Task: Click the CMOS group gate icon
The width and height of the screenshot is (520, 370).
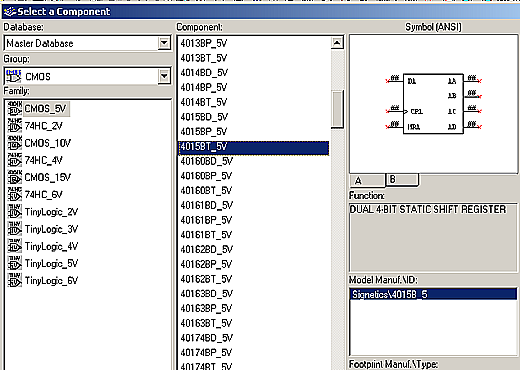Action: tap(14, 76)
